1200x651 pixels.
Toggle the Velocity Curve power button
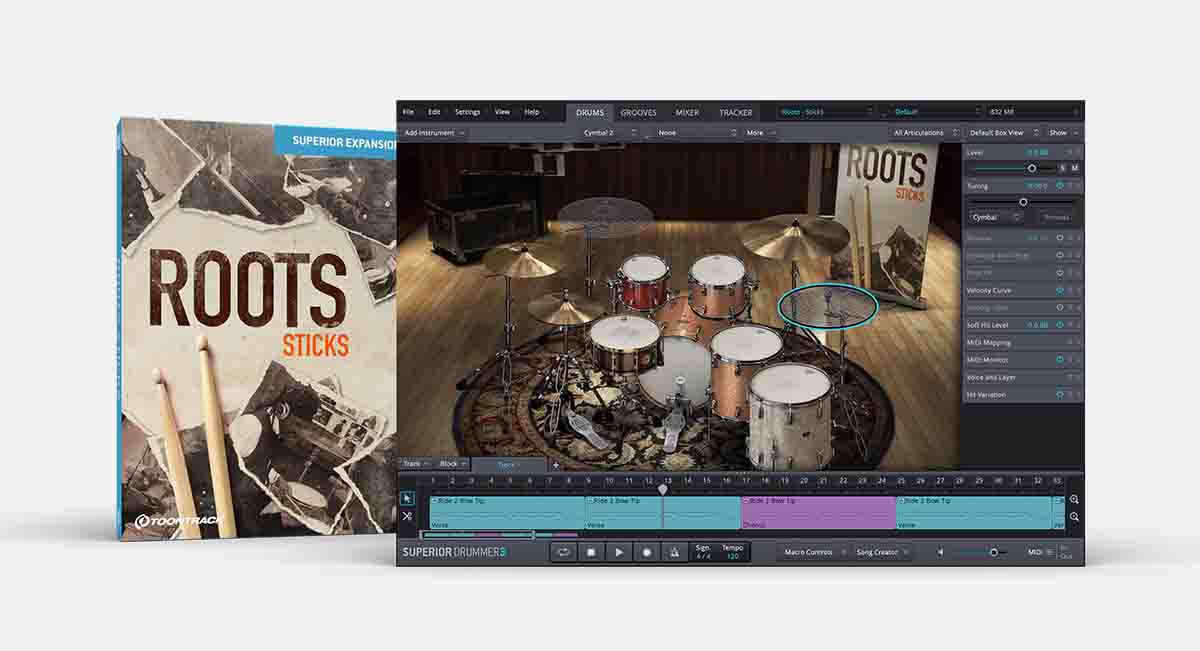tap(1060, 290)
